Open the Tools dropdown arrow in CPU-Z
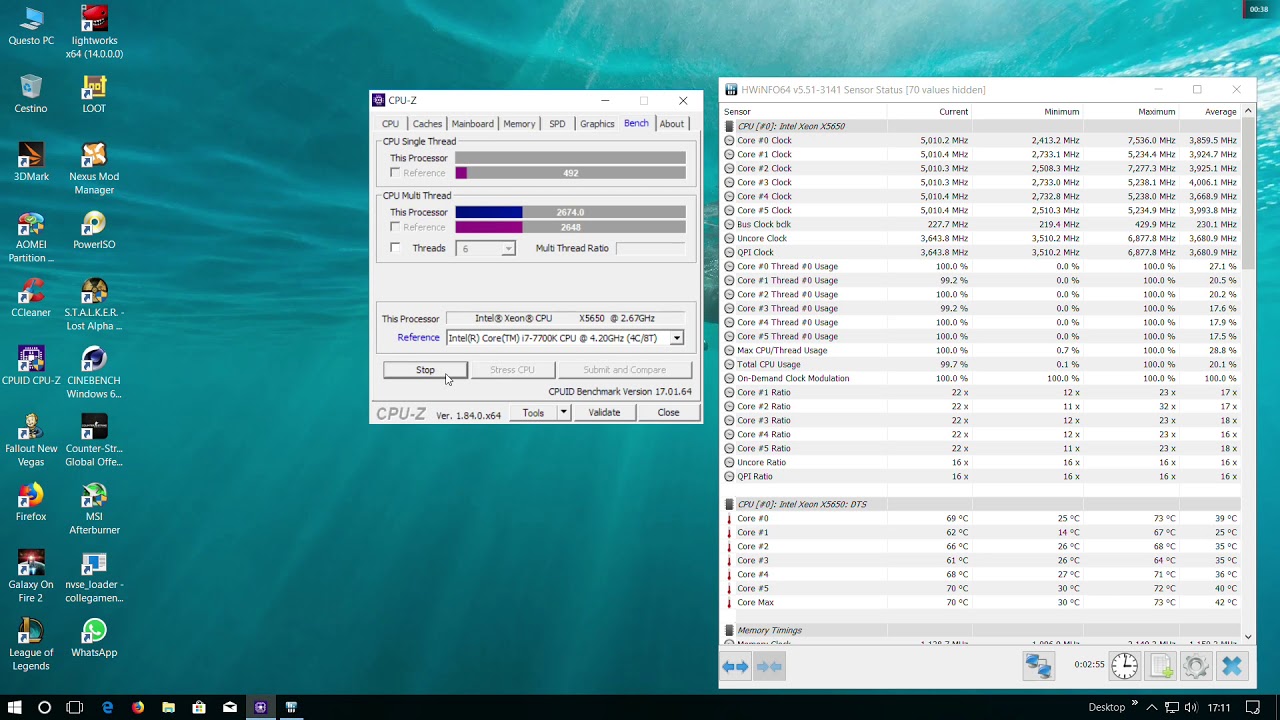 point(563,413)
